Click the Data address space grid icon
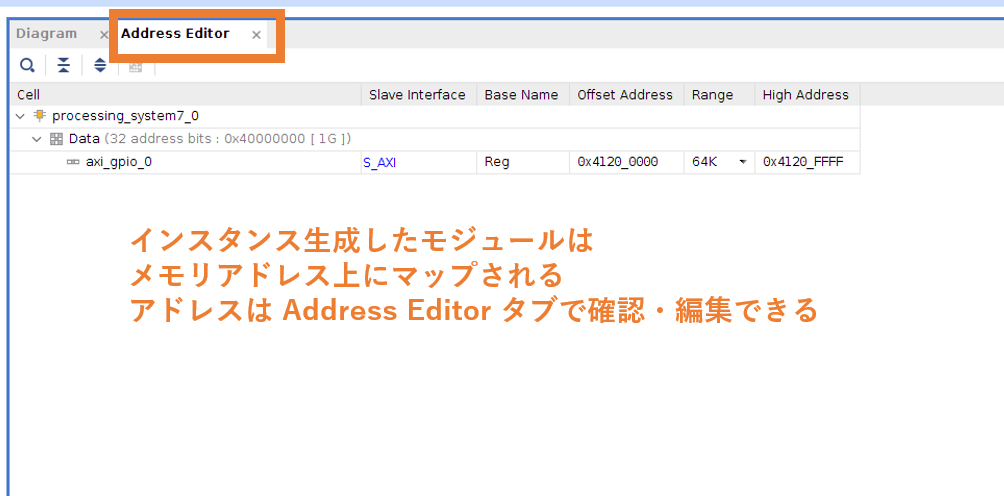 (x=56, y=139)
